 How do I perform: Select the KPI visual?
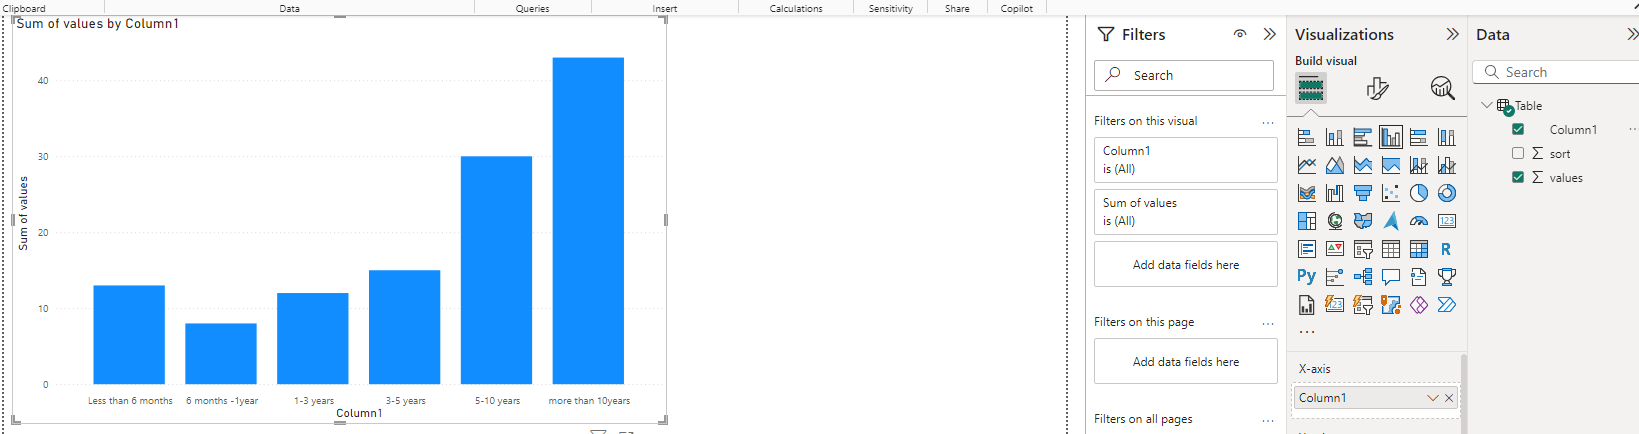(x=1335, y=249)
